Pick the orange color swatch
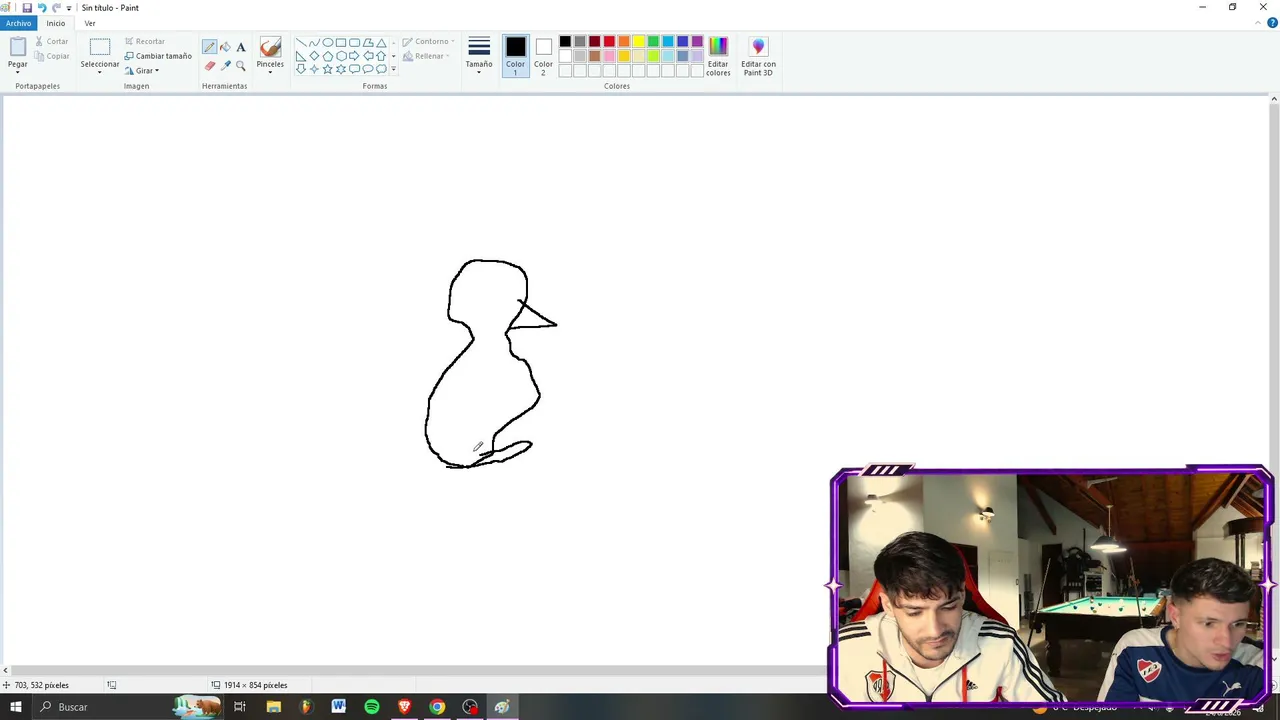The height and width of the screenshot is (720, 1280). (x=624, y=42)
